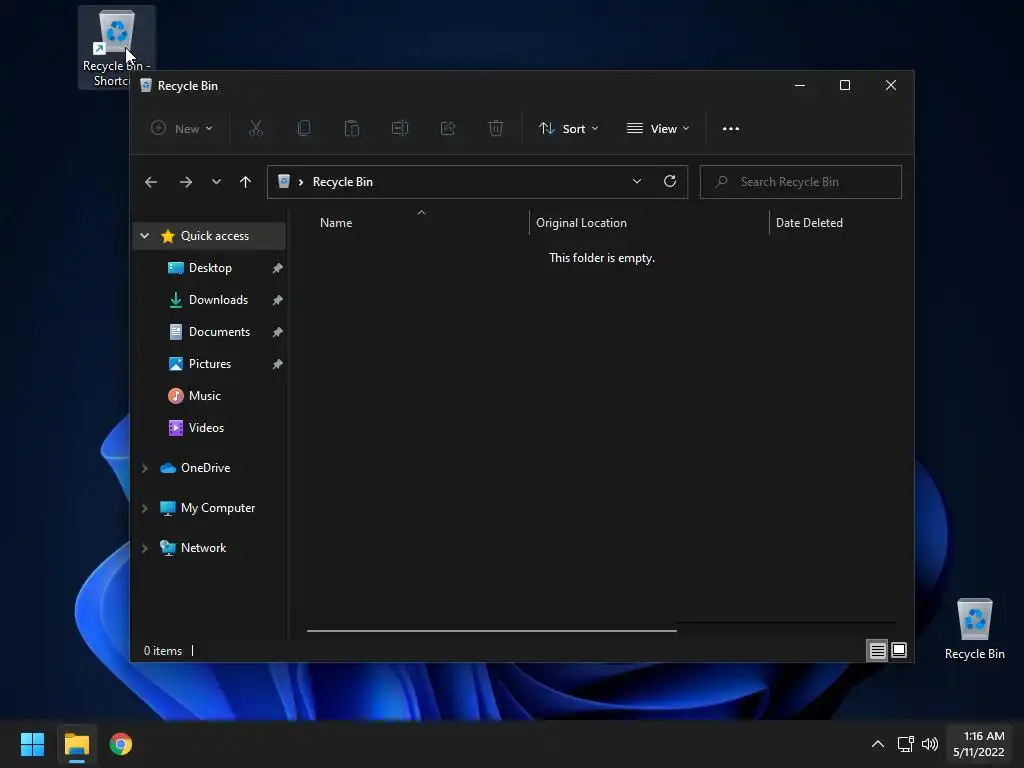Screen dimensions: 1024x768
Task: Unpin Documents from Quick access
Action: coord(277,332)
